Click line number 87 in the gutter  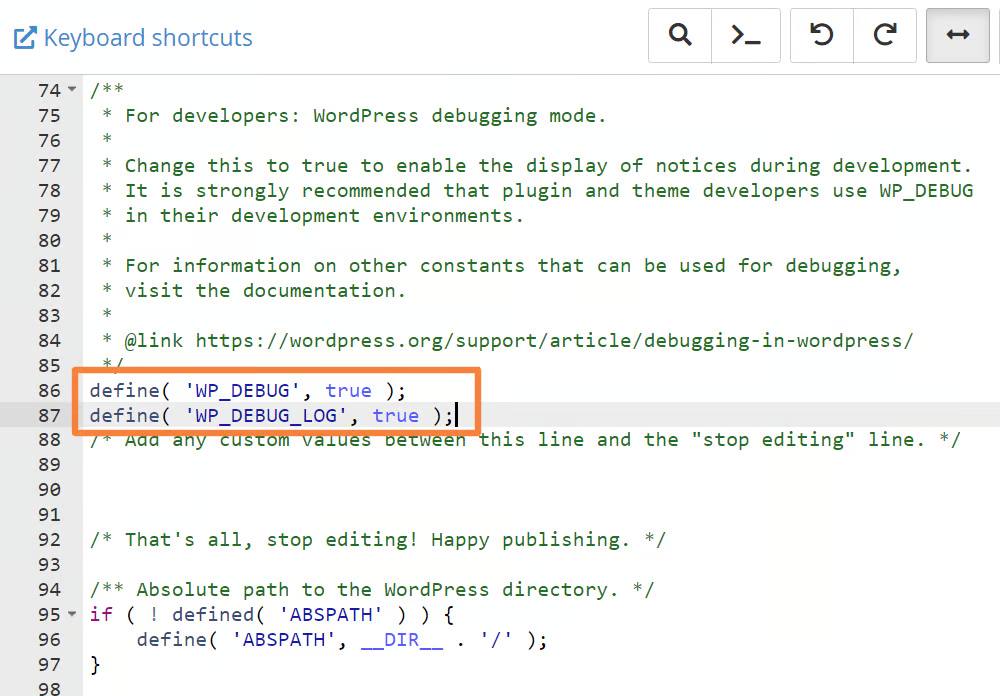tap(49, 415)
